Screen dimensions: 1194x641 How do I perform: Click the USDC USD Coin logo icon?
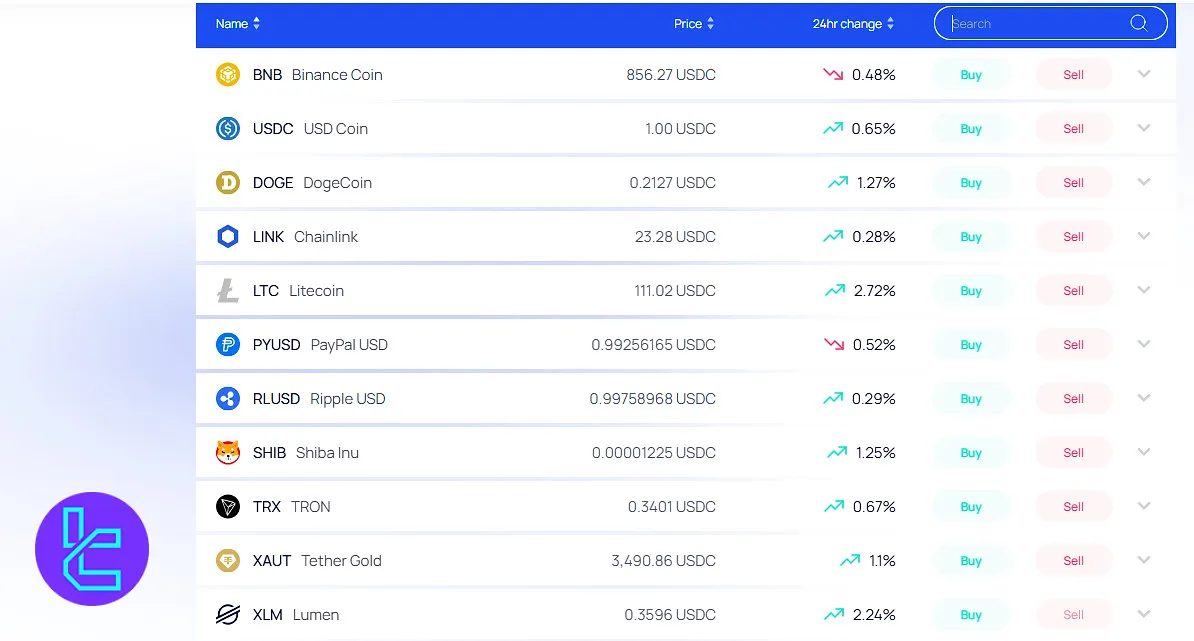(x=228, y=129)
